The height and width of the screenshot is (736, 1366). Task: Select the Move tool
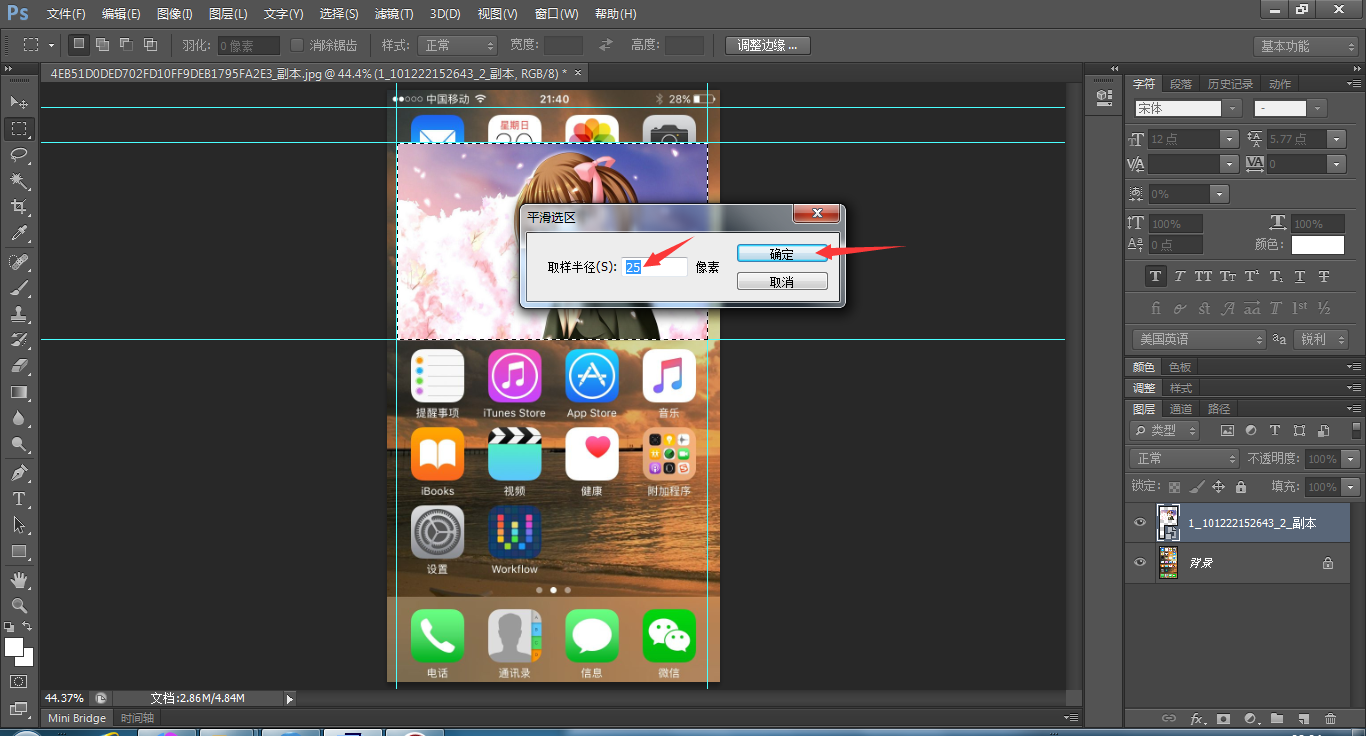[18, 102]
